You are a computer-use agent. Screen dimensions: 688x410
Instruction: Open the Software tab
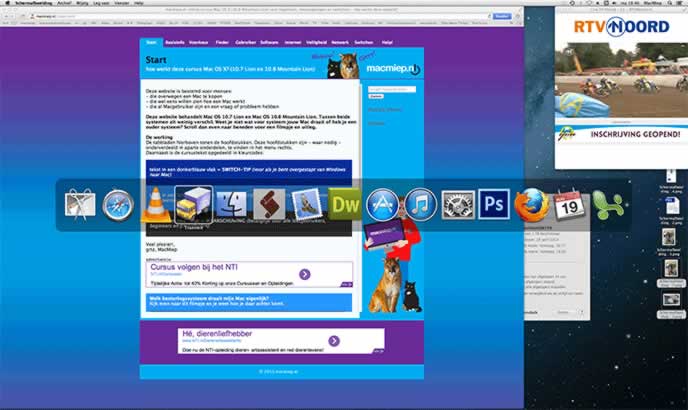[269, 43]
